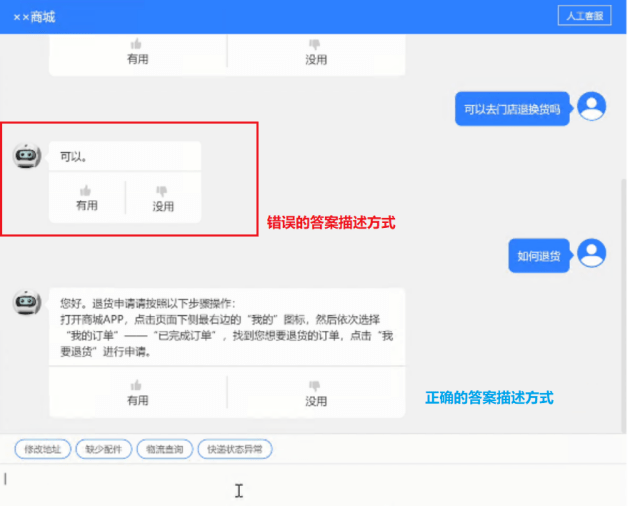Click user avatar beside 可以去门店退换货吗
Viewport: 630px width, 506px height.
tap(591, 106)
